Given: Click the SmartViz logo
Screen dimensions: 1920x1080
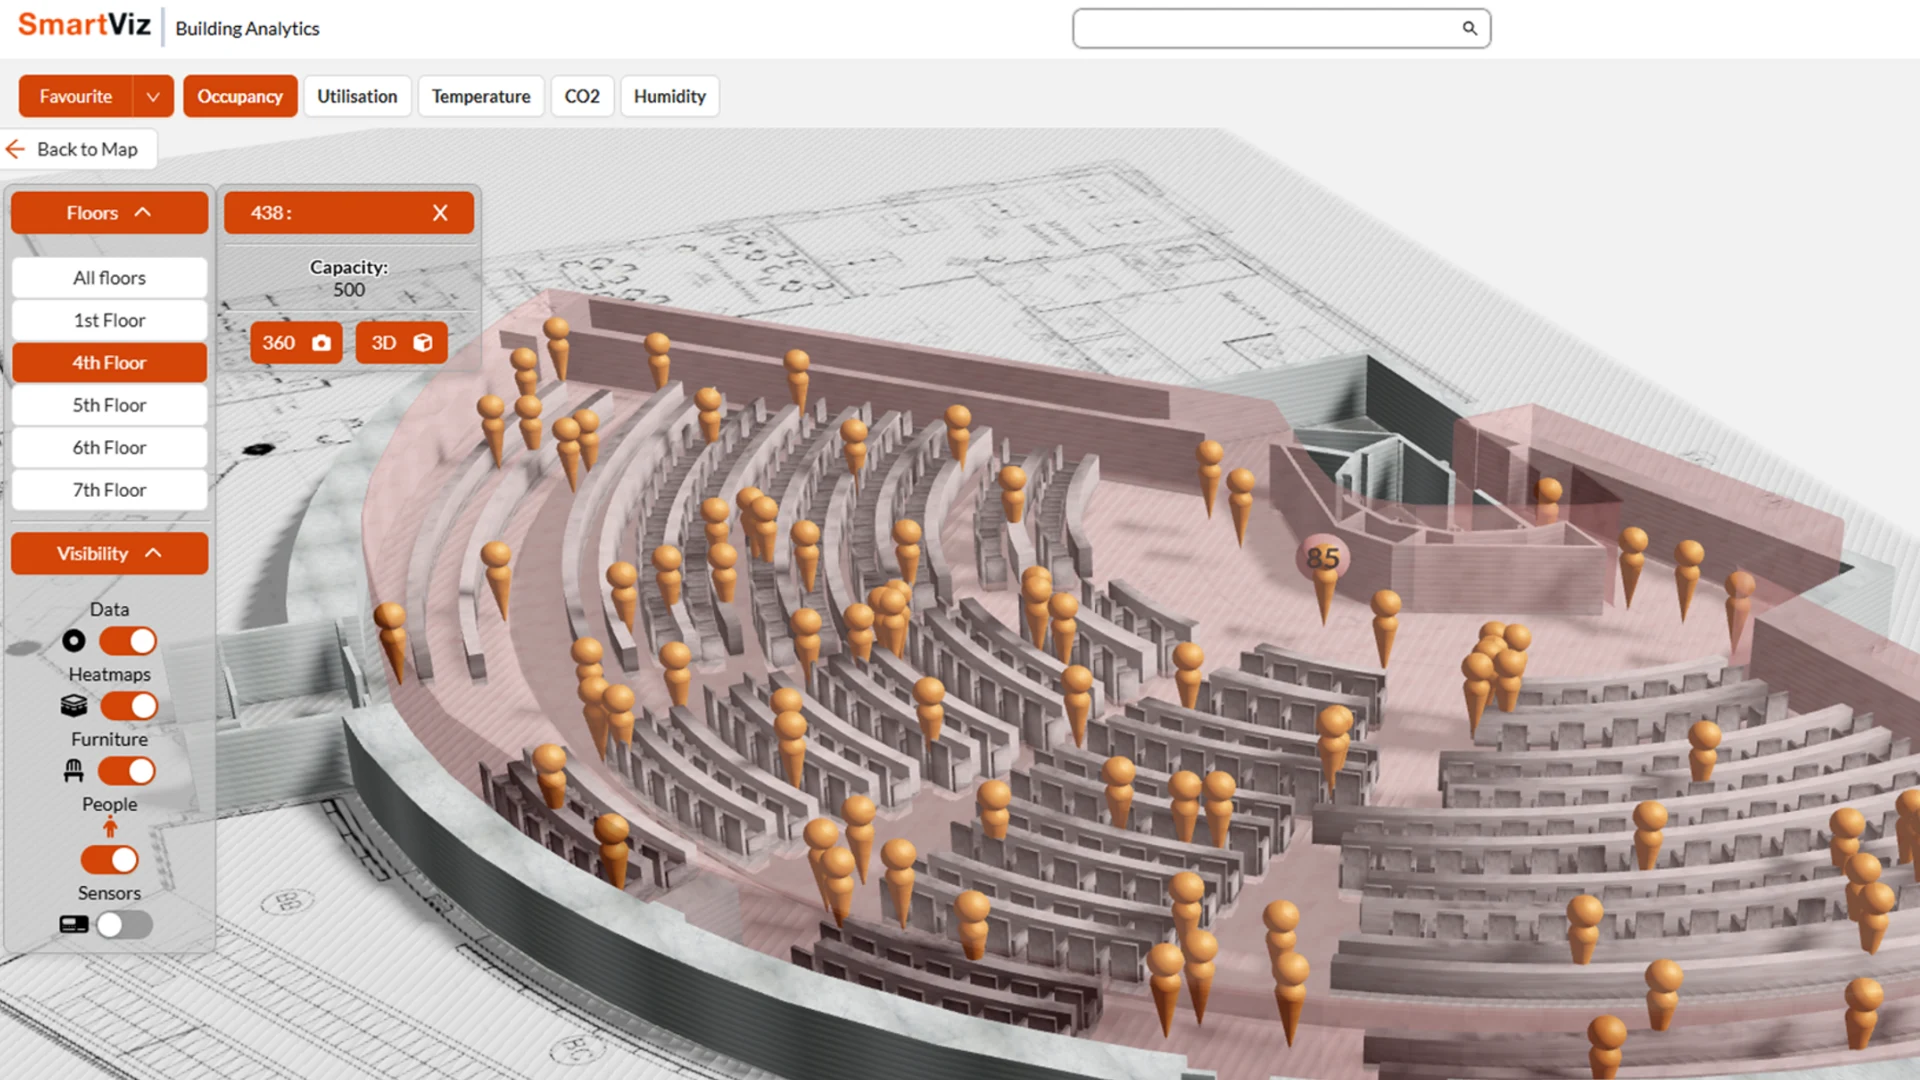Looking at the screenshot, I should pyautogui.click(x=84, y=25).
